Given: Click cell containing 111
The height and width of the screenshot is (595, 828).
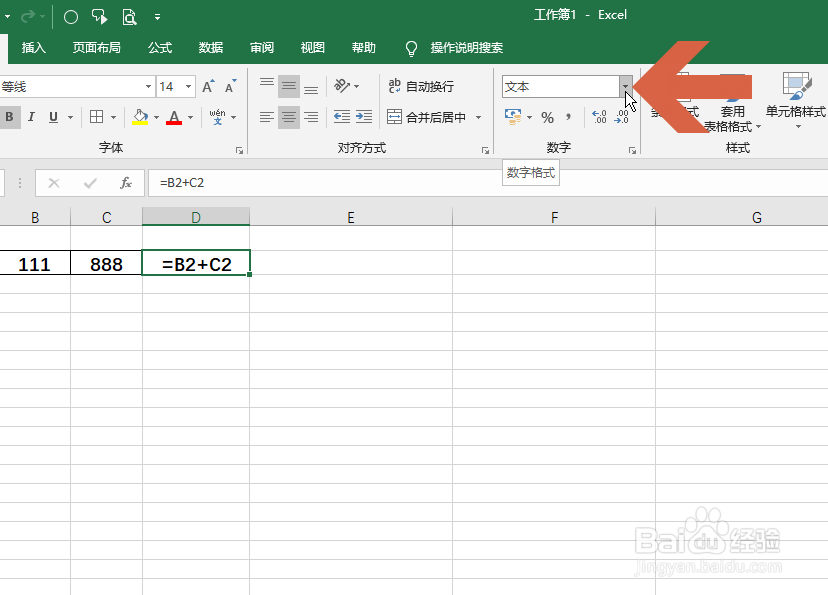Looking at the screenshot, I should (x=35, y=263).
